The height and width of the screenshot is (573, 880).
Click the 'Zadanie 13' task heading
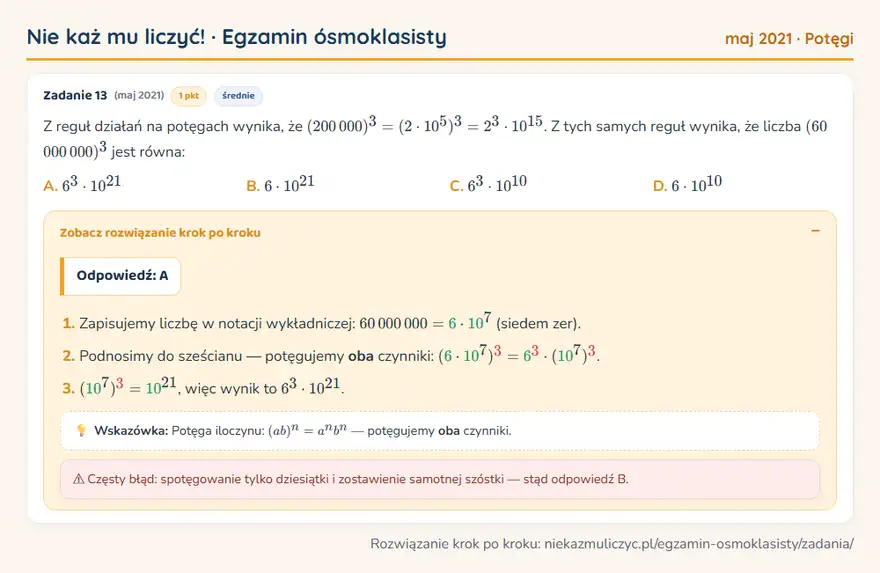pyautogui.click(x=75, y=95)
